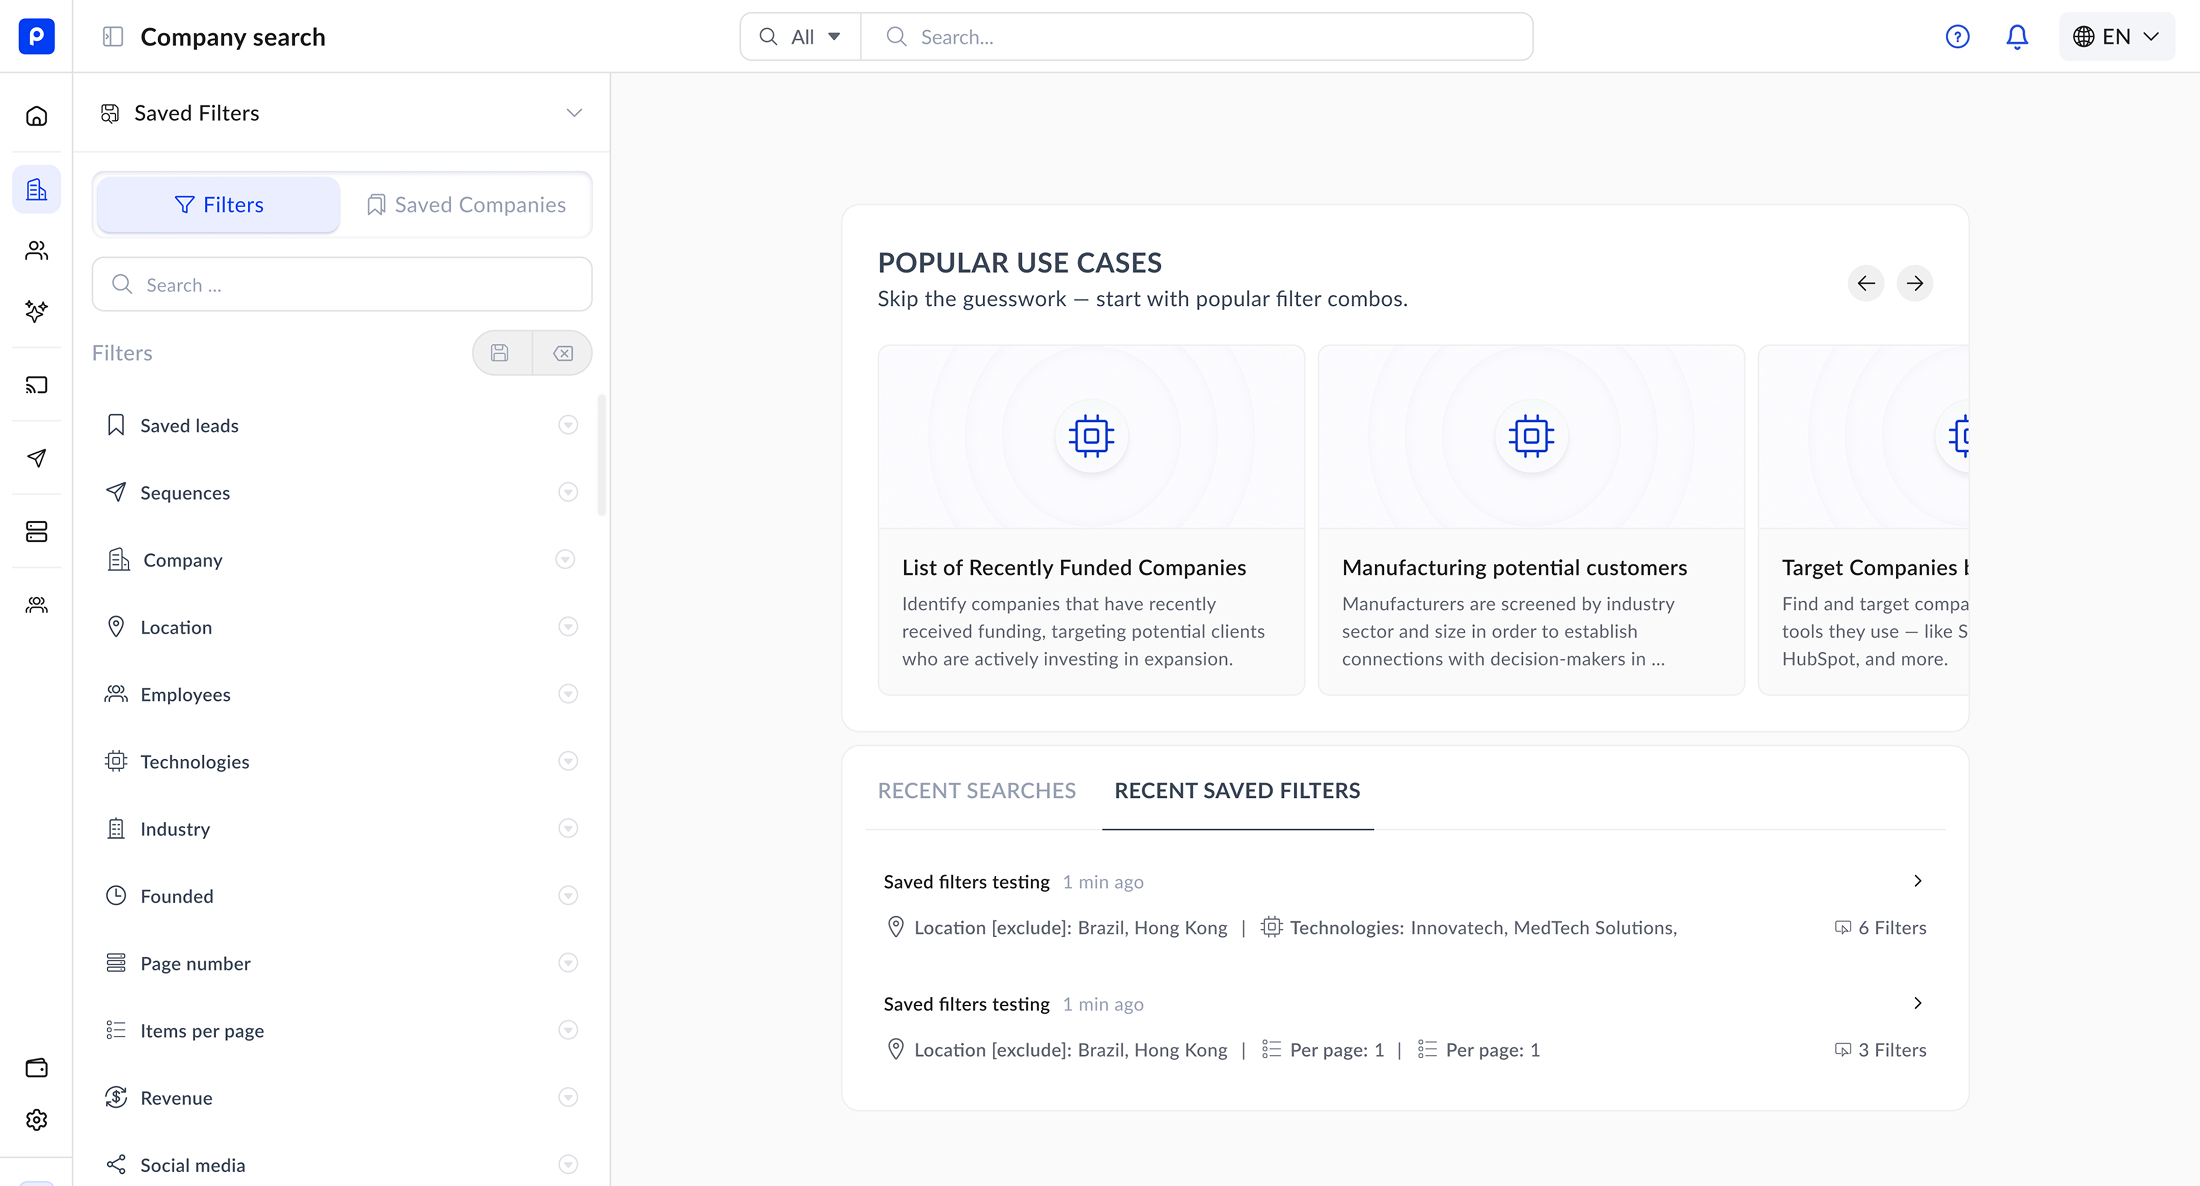
Task: Expand the Saved Filters chevron
Action: [574, 113]
